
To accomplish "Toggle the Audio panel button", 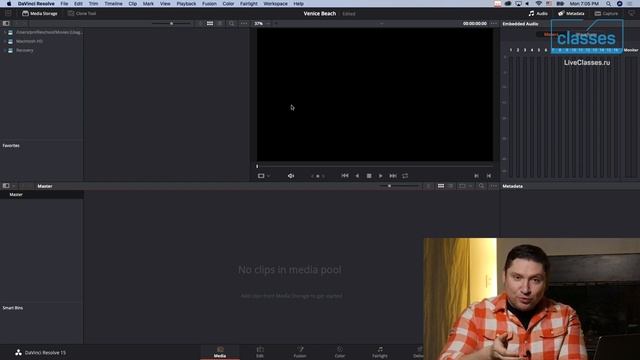I will [x=538, y=13].
